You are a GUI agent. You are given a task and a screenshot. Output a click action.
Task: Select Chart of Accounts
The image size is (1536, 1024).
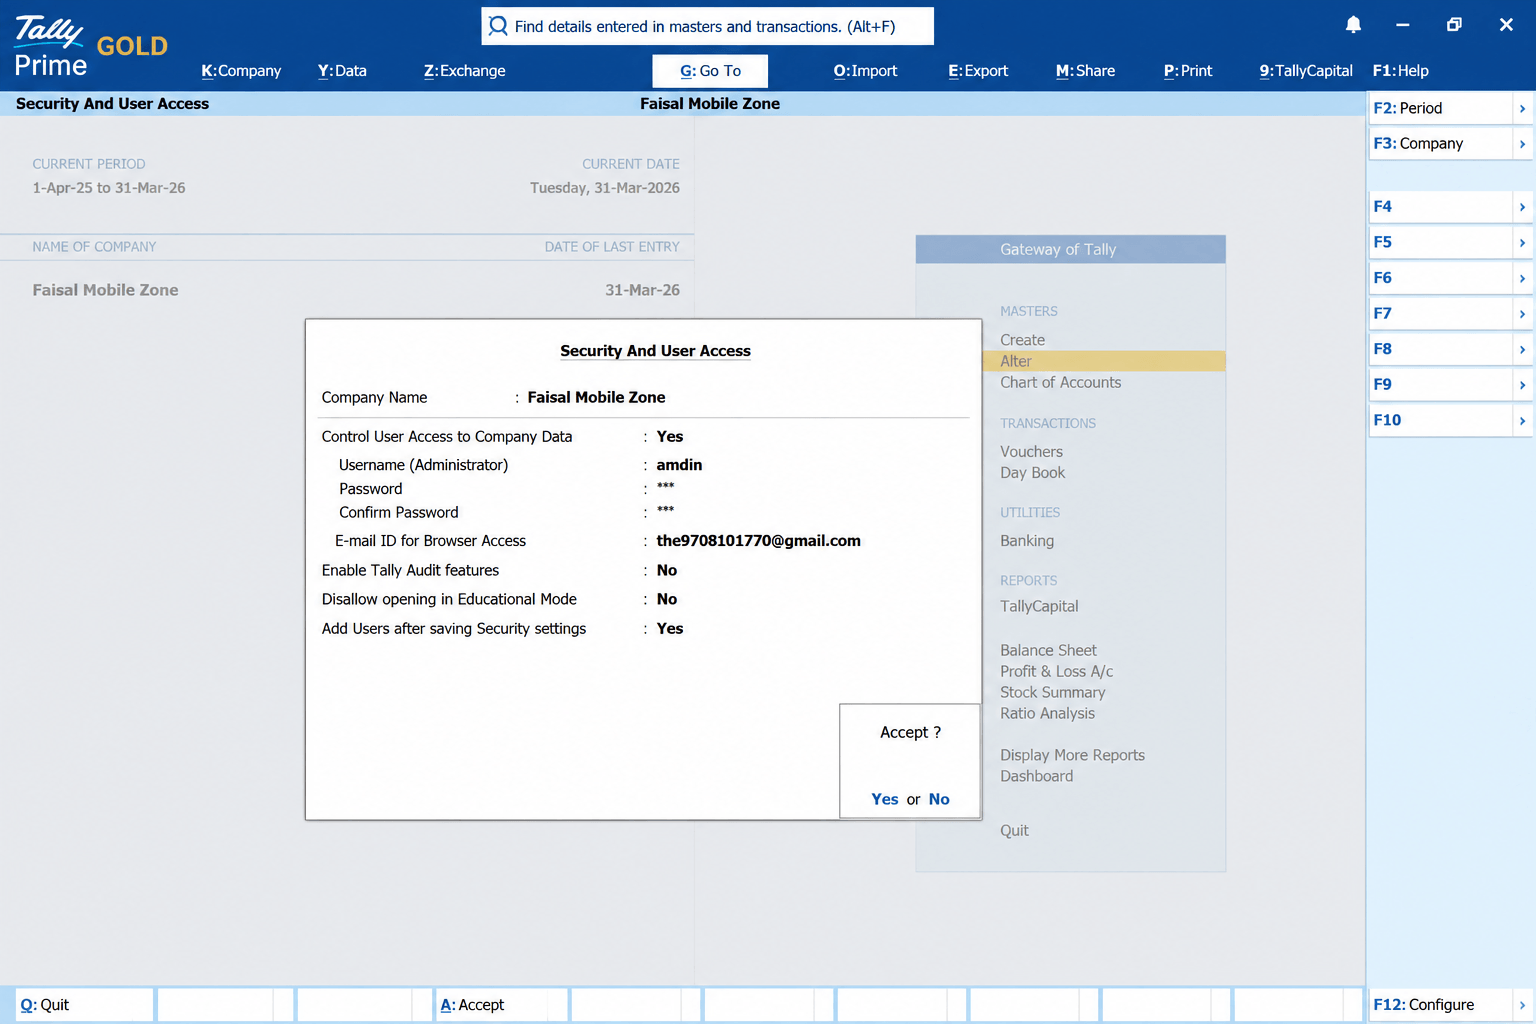(x=1060, y=382)
